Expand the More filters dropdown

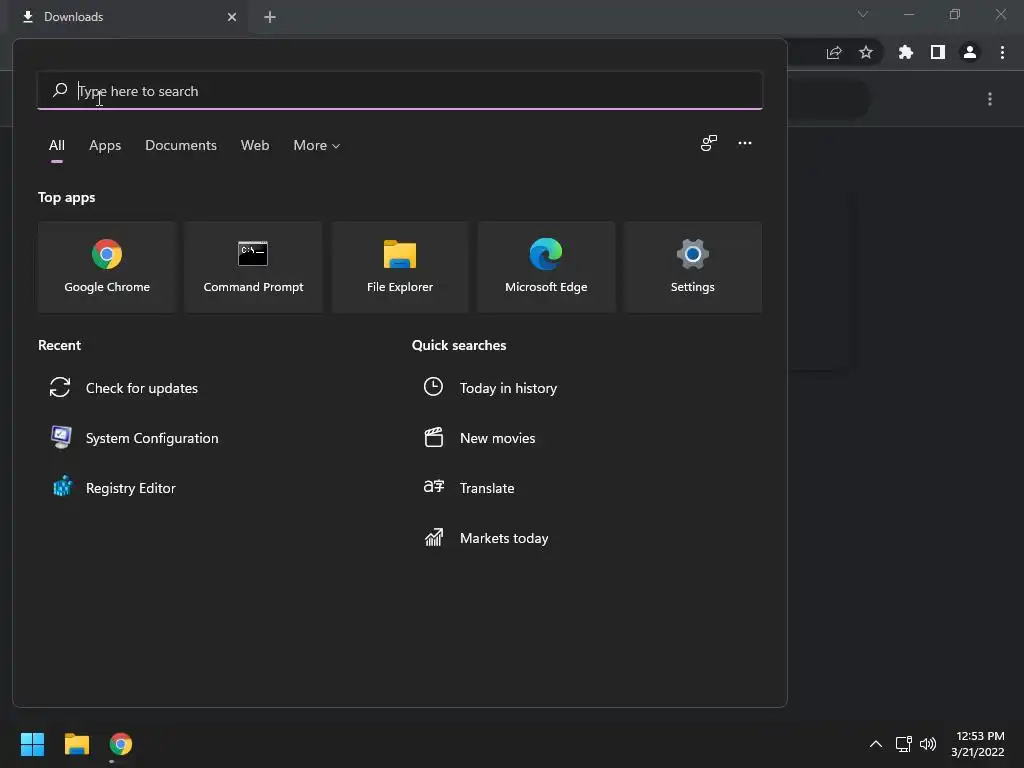(x=317, y=145)
